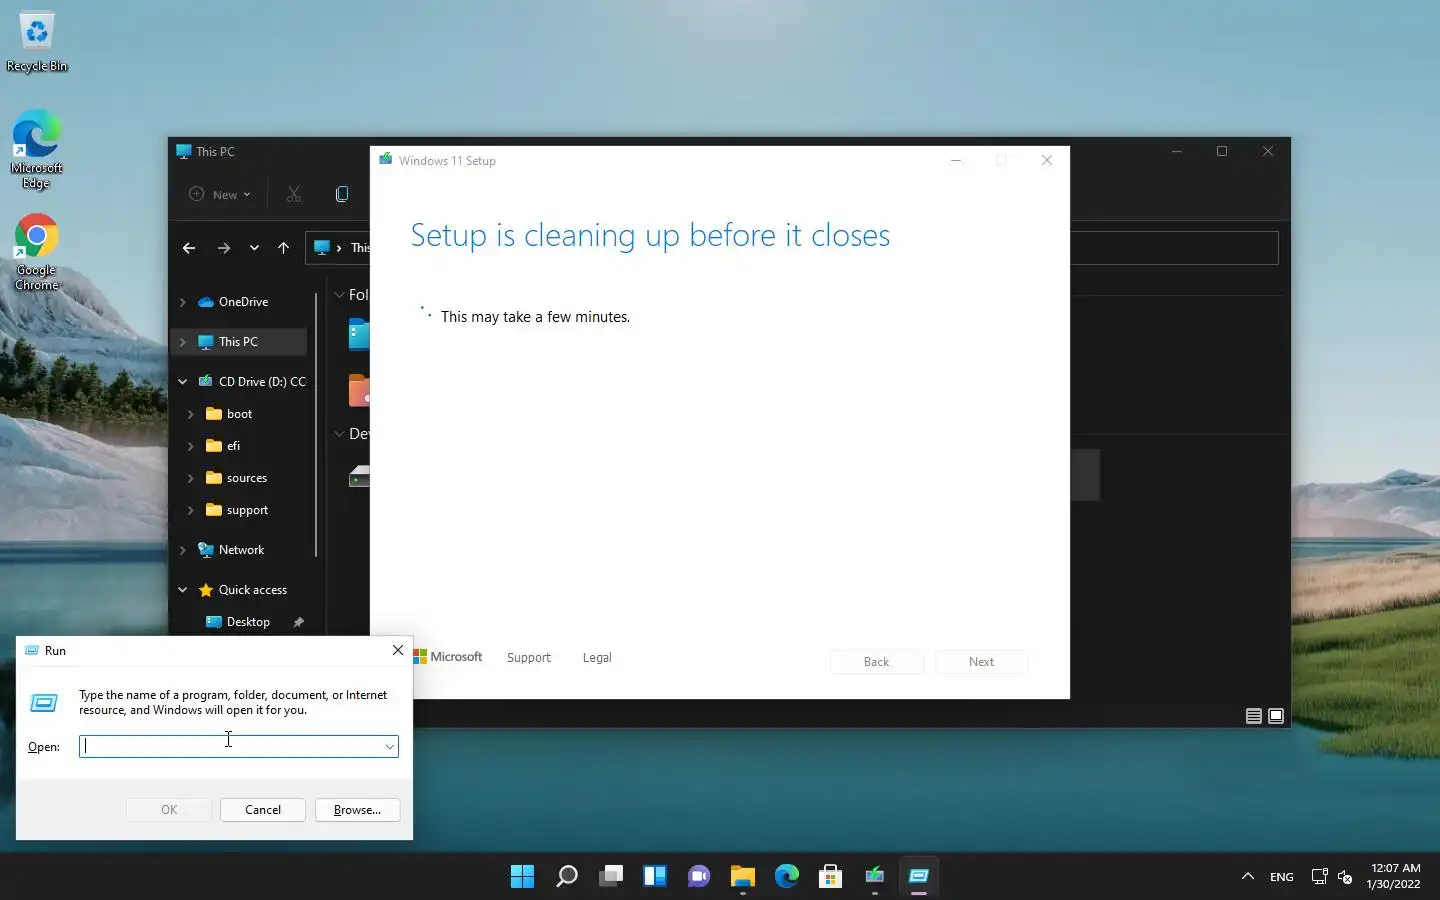The height and width of the screenshot is (900, 1440).
Task: Show hidden system tray icons
Action: click(1247, 877)
